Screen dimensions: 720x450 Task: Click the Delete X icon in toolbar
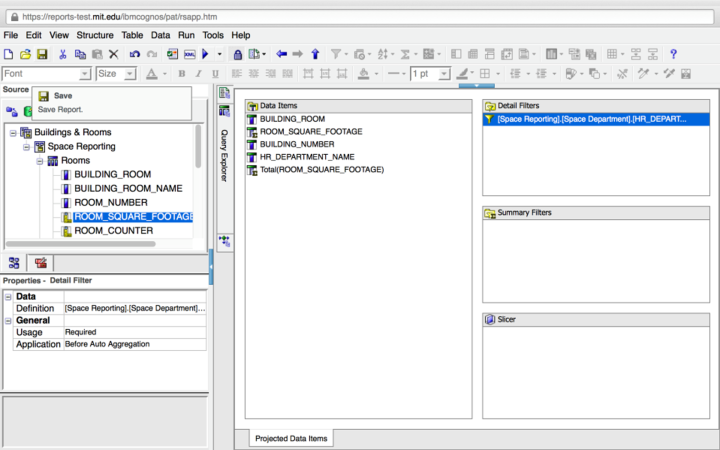(x=113, y=54)
